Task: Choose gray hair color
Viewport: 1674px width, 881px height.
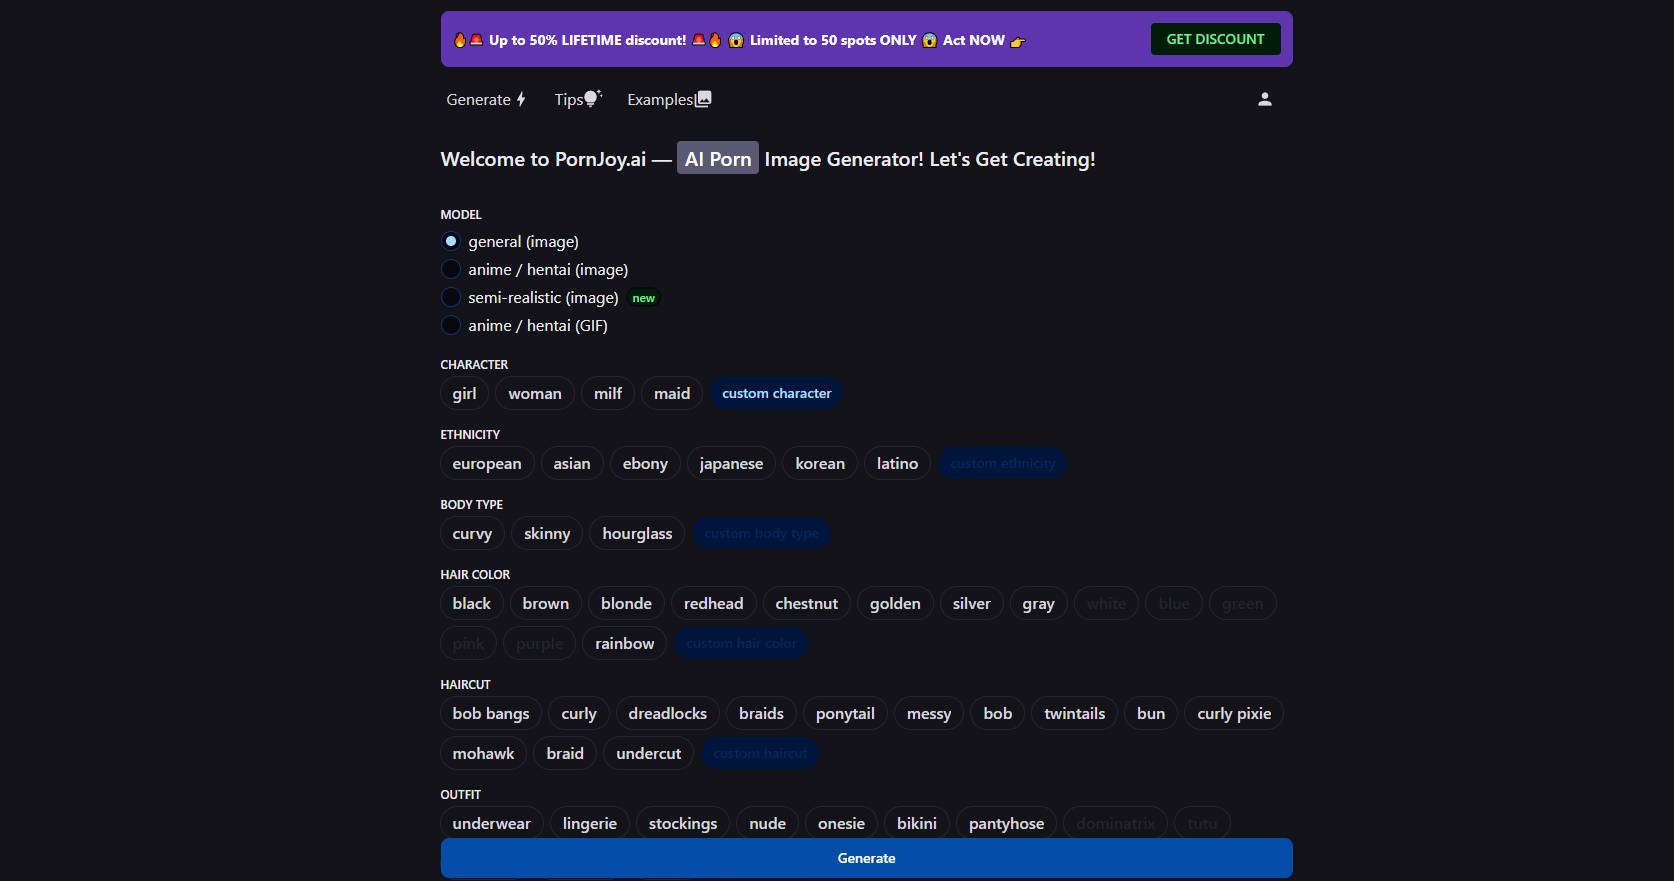Action: click(x=1038, y=603)
